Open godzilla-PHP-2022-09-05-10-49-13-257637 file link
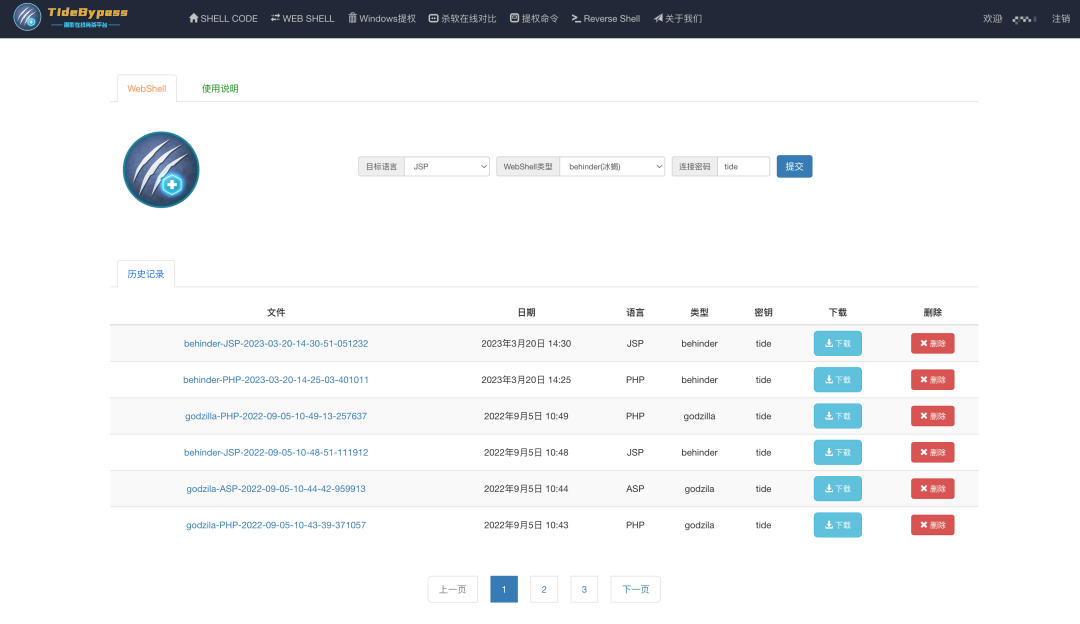This screenshot has width=1080, height=624. 276,416
